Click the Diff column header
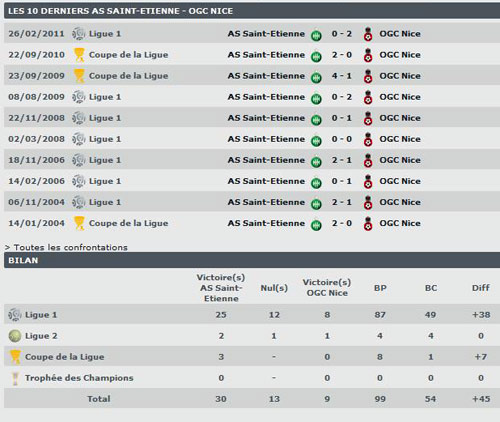The height and width of the screenshot is (422, 500). [x=481, y=288]
